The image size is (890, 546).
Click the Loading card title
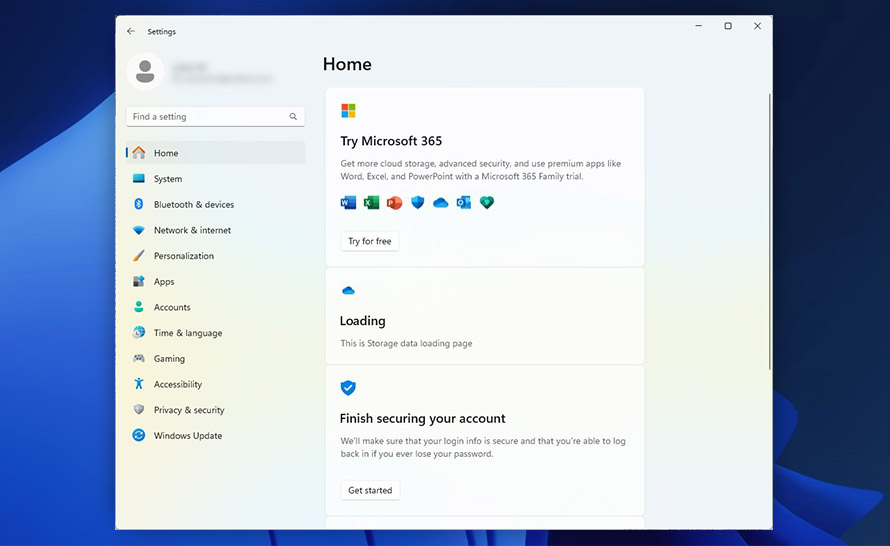[x=362, y=321]
